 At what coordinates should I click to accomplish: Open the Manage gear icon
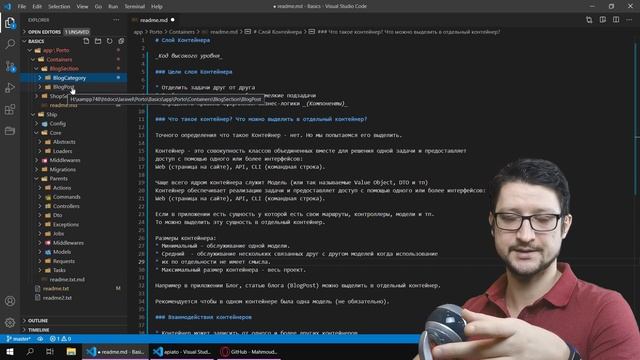pyautogui.click(x=10, y=322)
